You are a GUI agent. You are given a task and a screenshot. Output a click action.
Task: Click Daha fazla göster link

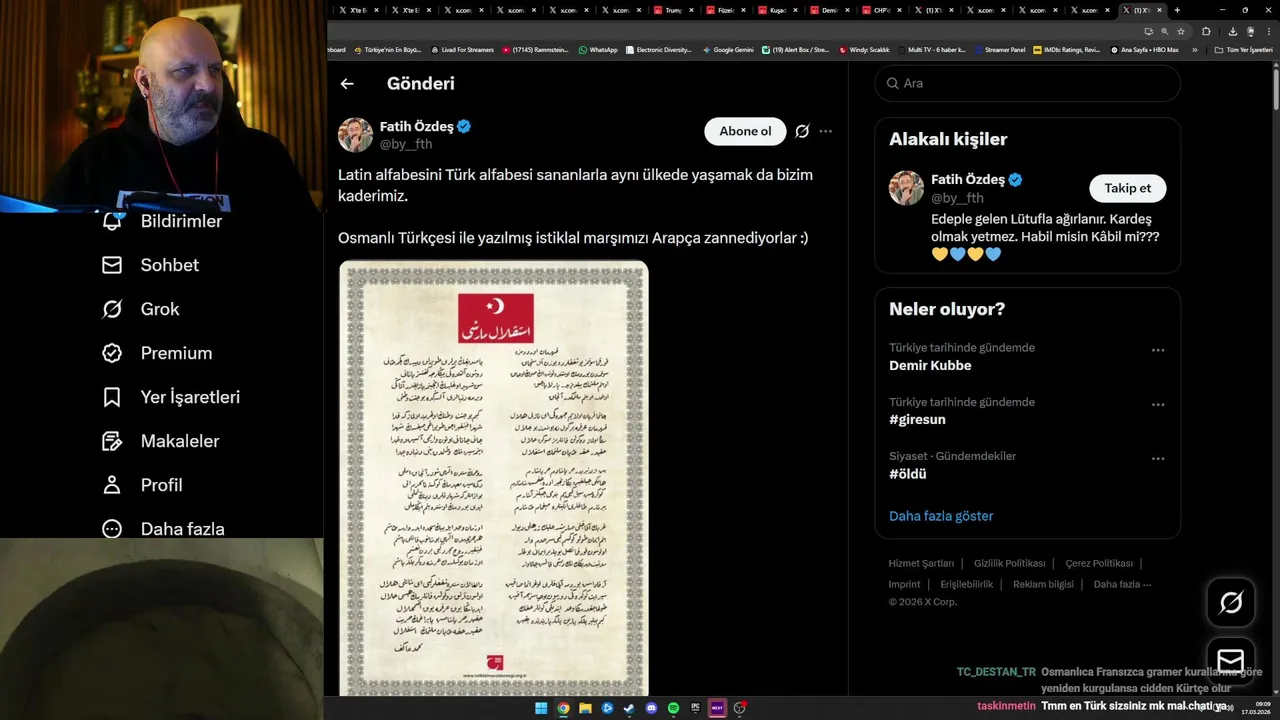[x=941, y=516]
